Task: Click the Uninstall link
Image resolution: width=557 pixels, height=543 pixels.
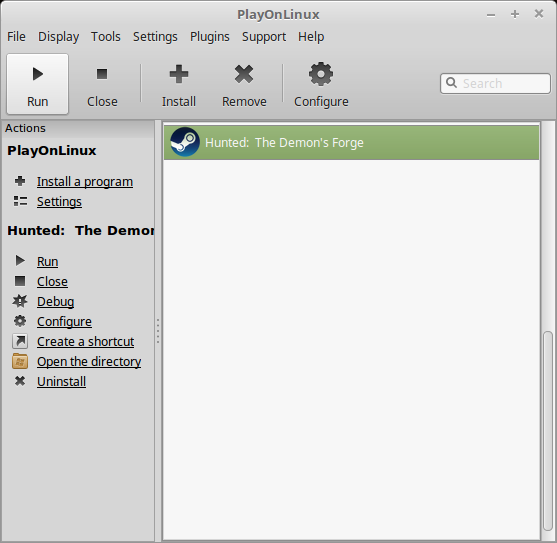Action: tap(61, 381)
